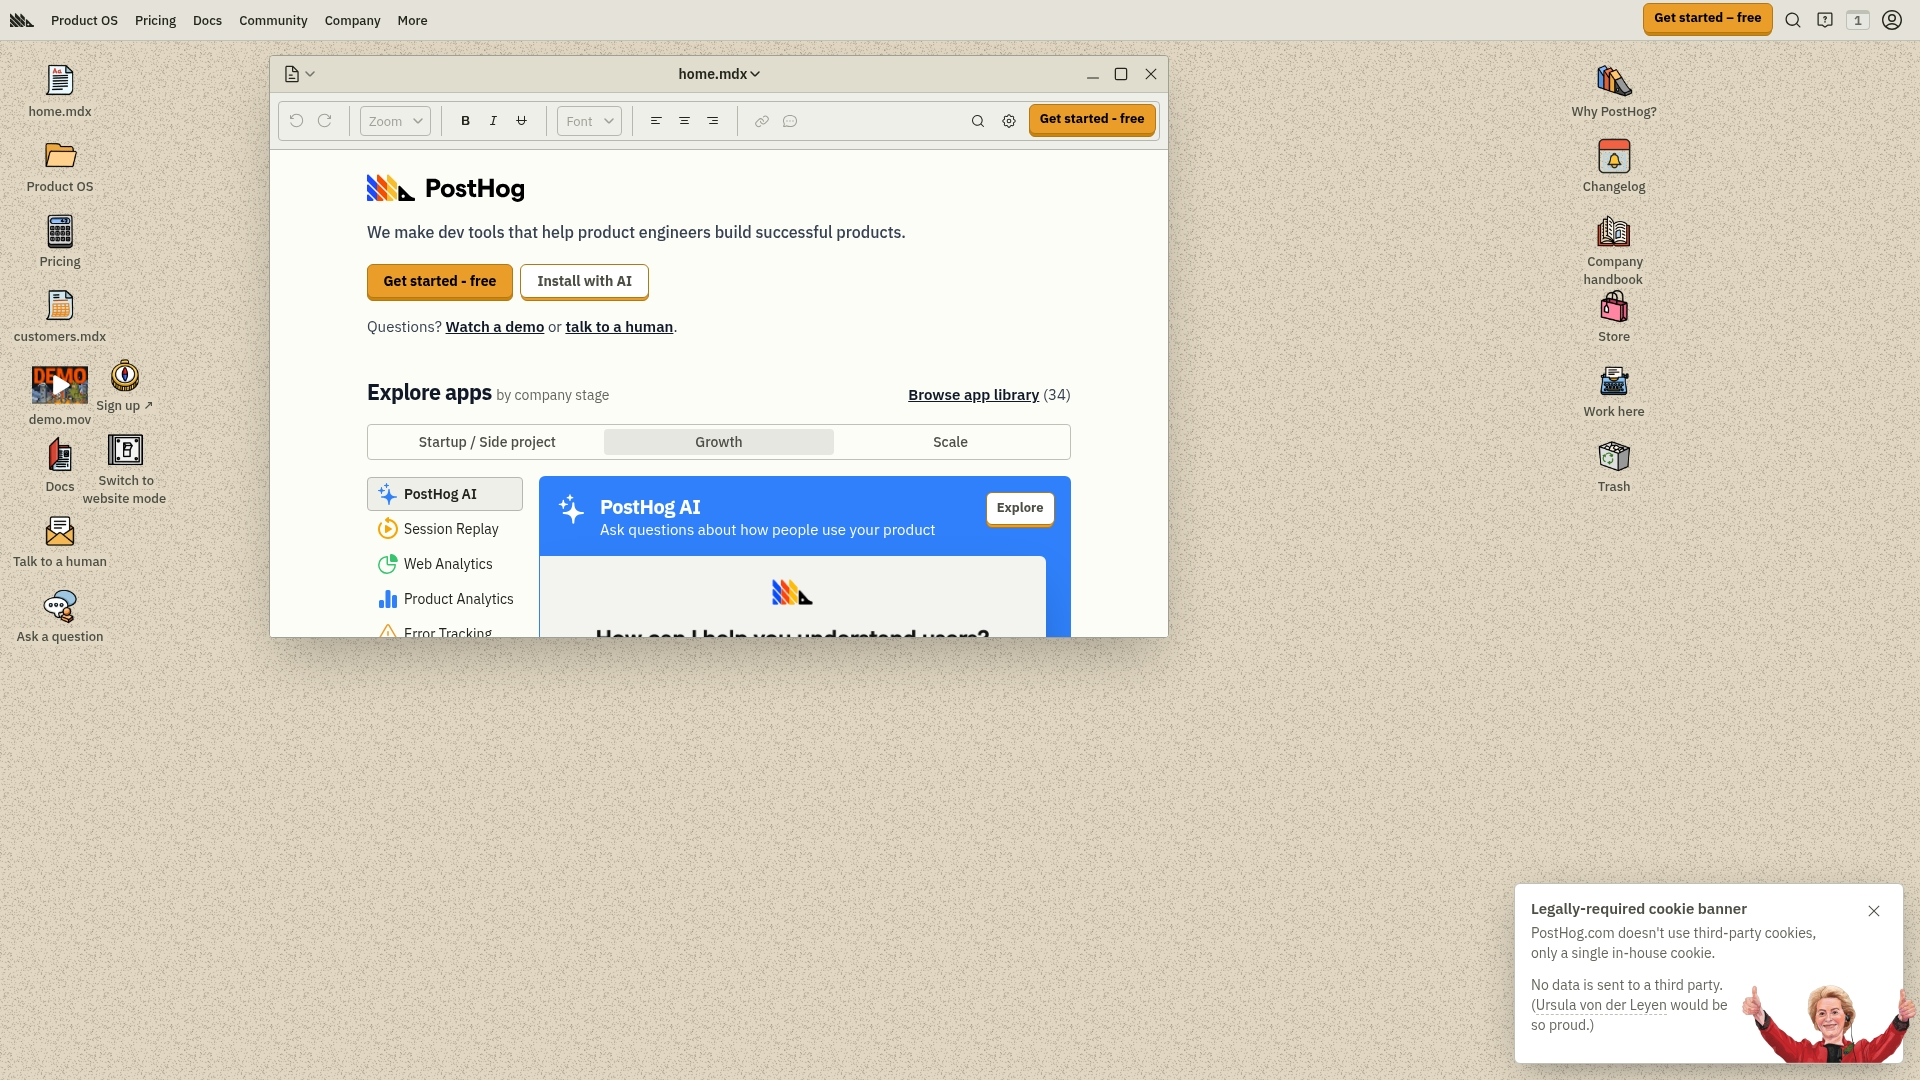Dismiss the cookie banner
The width and height of the screenshot is (1920, 1080).
(x=1874, y=911)
